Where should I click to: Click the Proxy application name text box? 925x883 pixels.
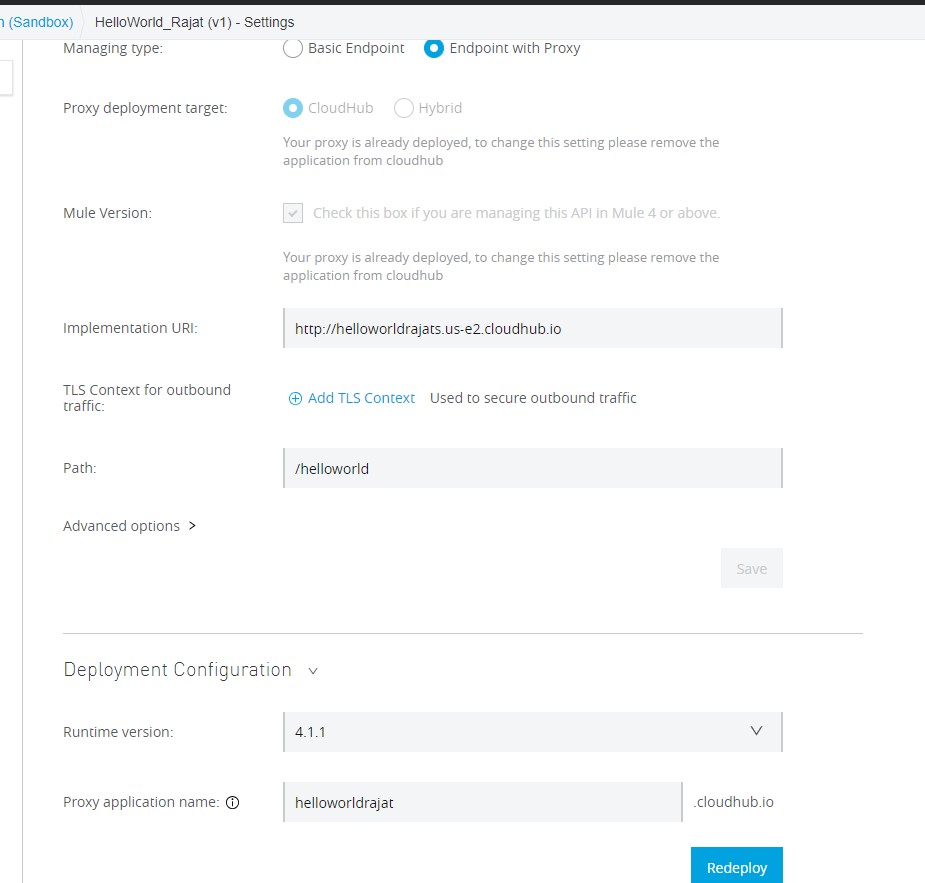point(482,802)
